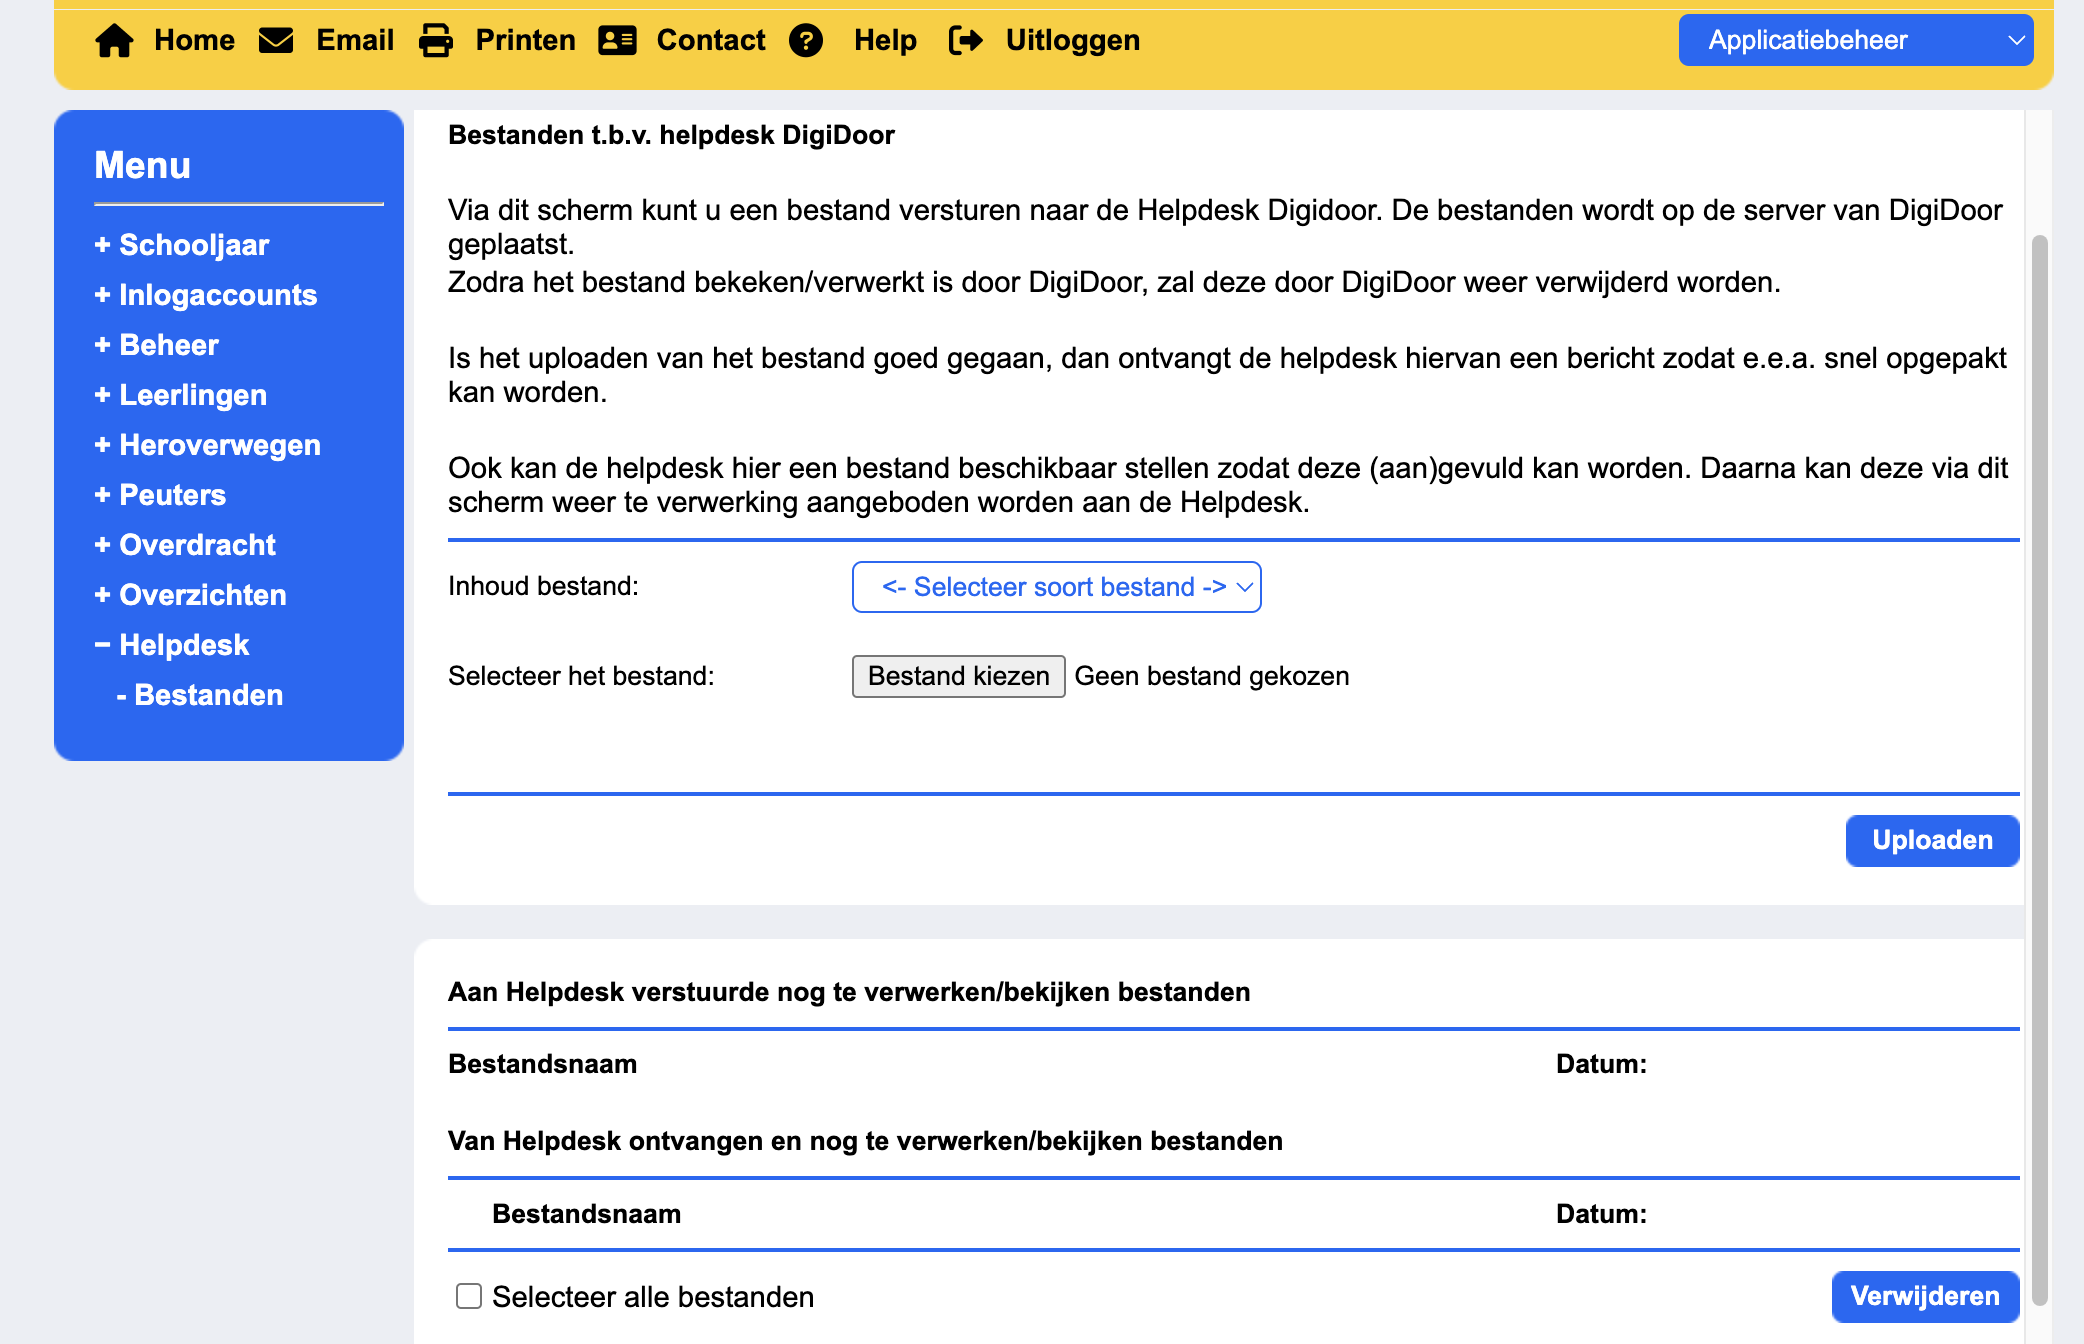This screenshot has width=2084, height=1344.
Task: Open Selecteer soort bestand dropdown
Action: pos(1056,587)
